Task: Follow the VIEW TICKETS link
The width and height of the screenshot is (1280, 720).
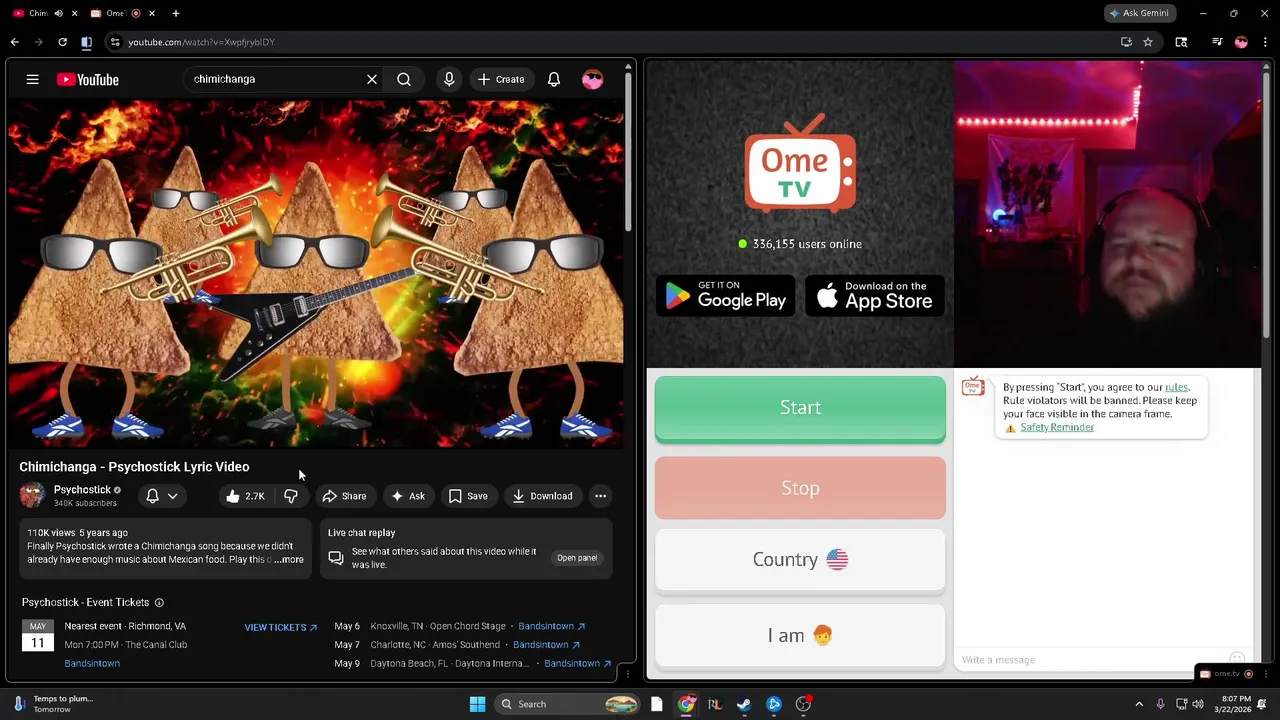Action: tap(281, 627)
